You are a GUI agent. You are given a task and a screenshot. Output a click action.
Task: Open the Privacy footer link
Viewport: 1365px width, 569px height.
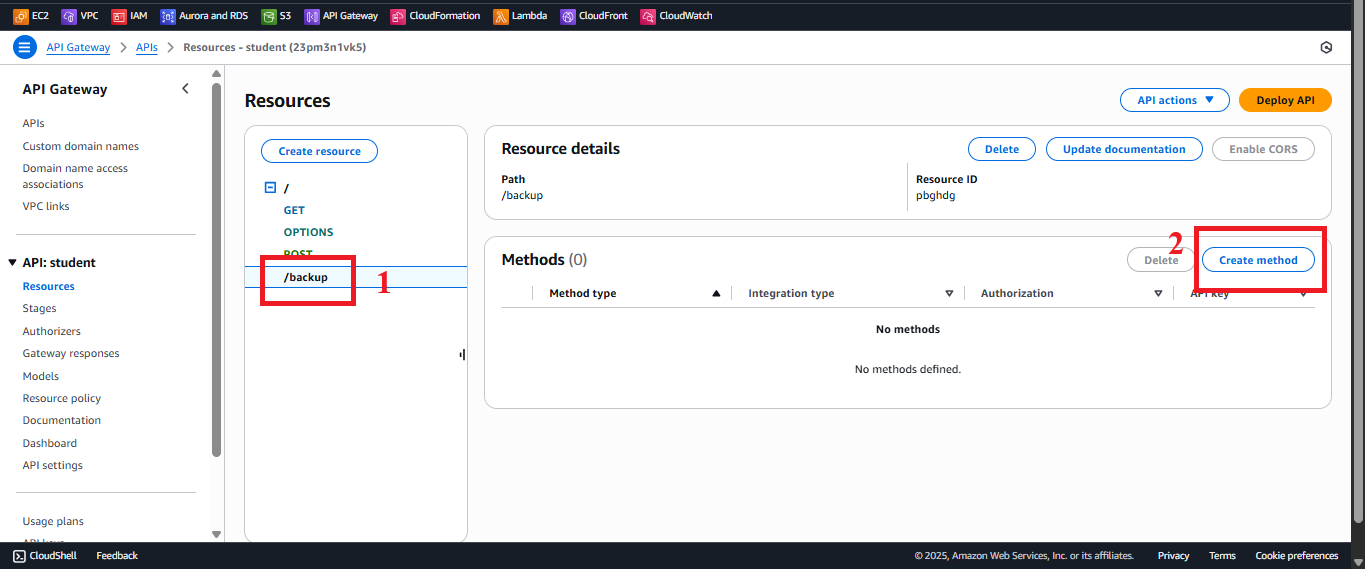click(x=1173, y=556)
